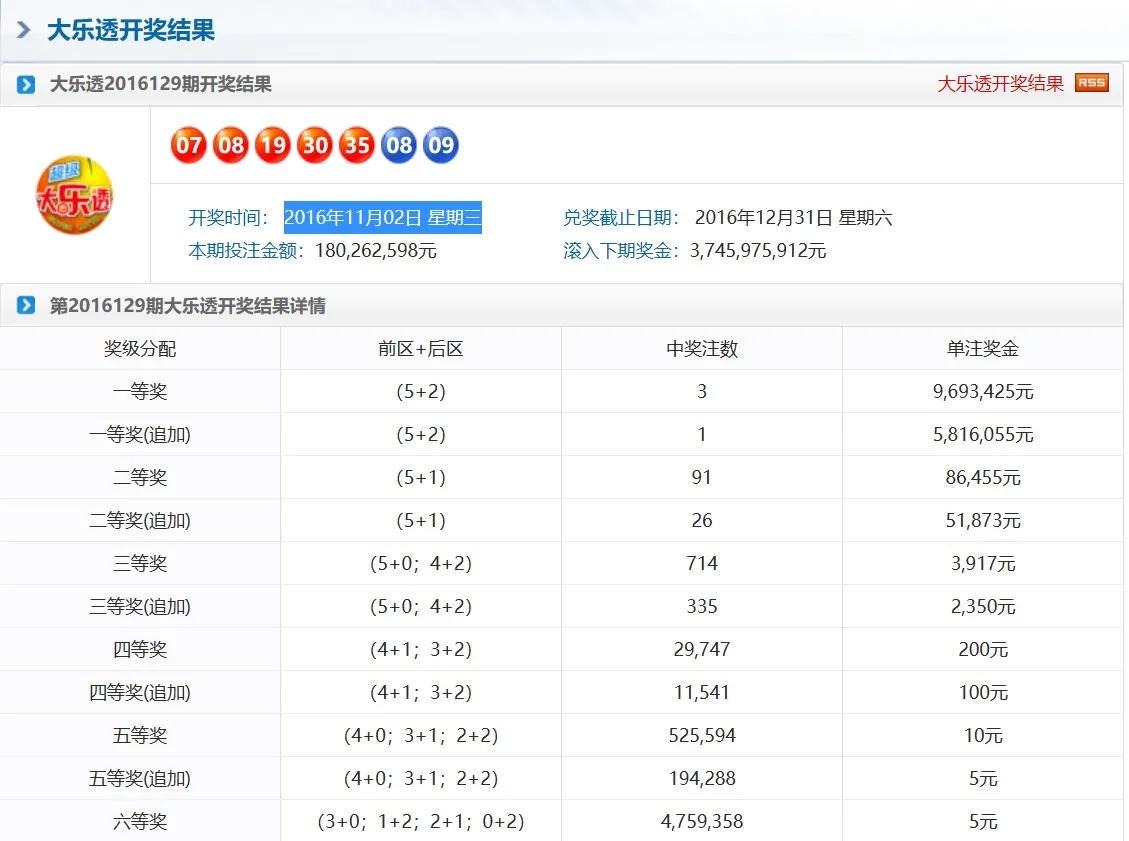
Task: Open the red 大乐透开奖结果 link
Action: tap(999, 84)
